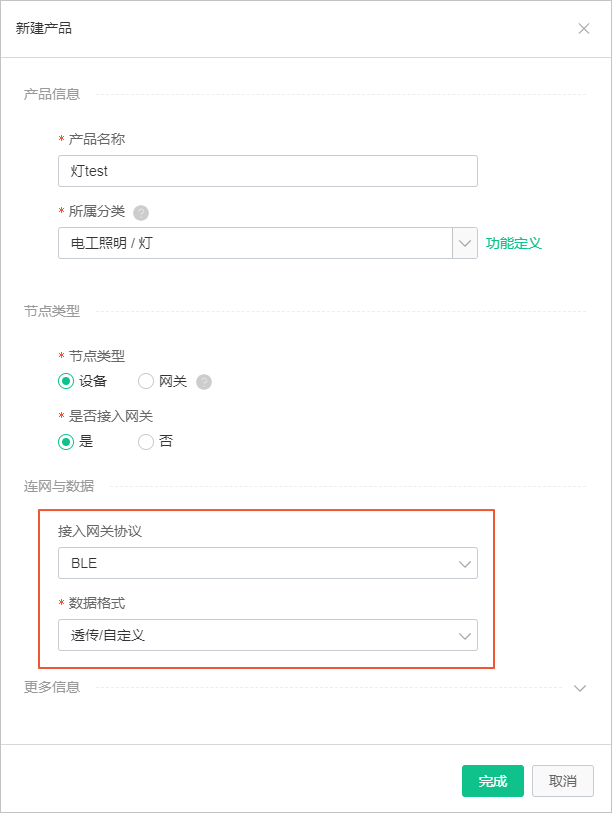Focus the 产品名称 input field
Viewport: 612px width, 813px height.
[268, 171]
